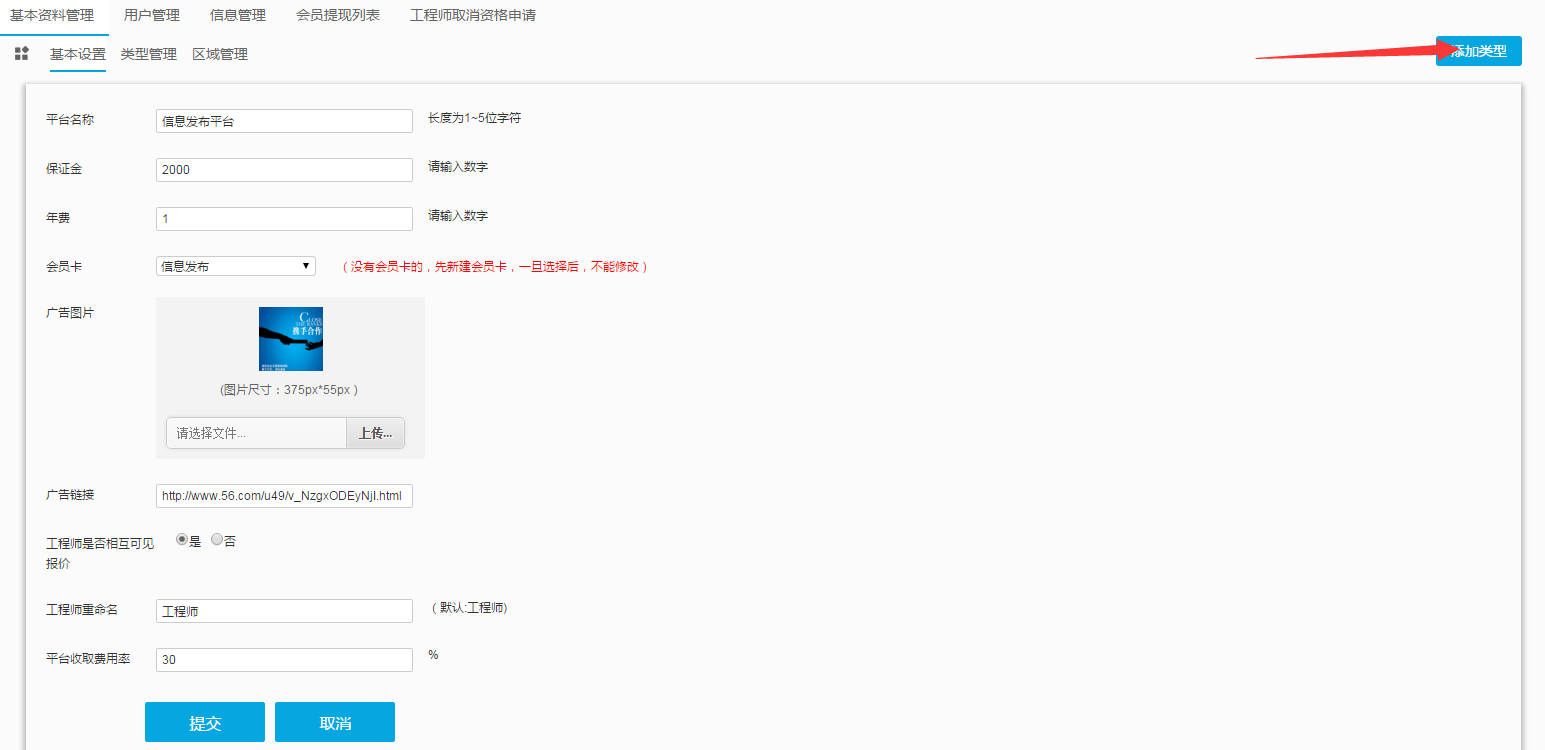Select 否 for engineer quote visibility
1545x750 pixels.
[217, 540]
